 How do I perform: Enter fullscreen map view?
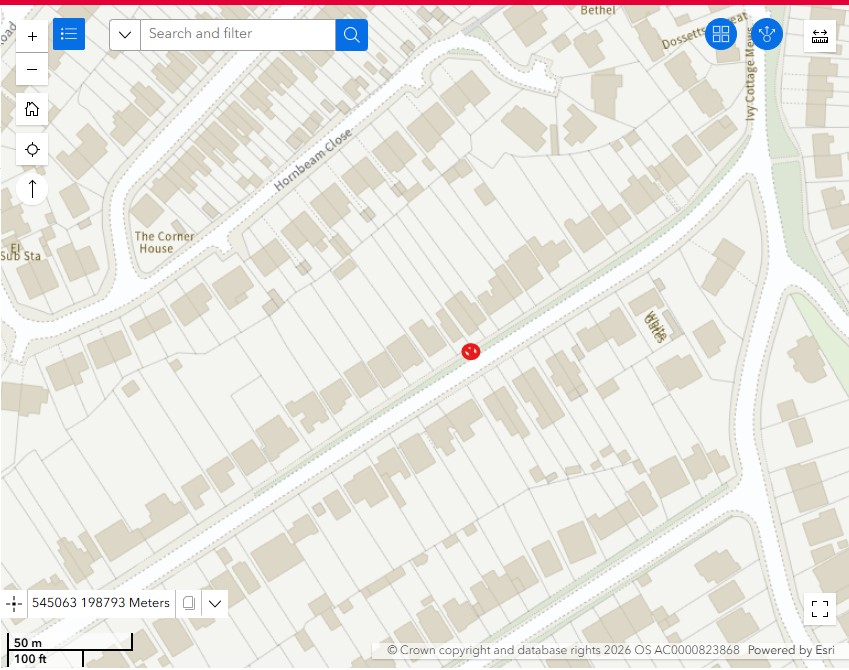tap(820, 609)
